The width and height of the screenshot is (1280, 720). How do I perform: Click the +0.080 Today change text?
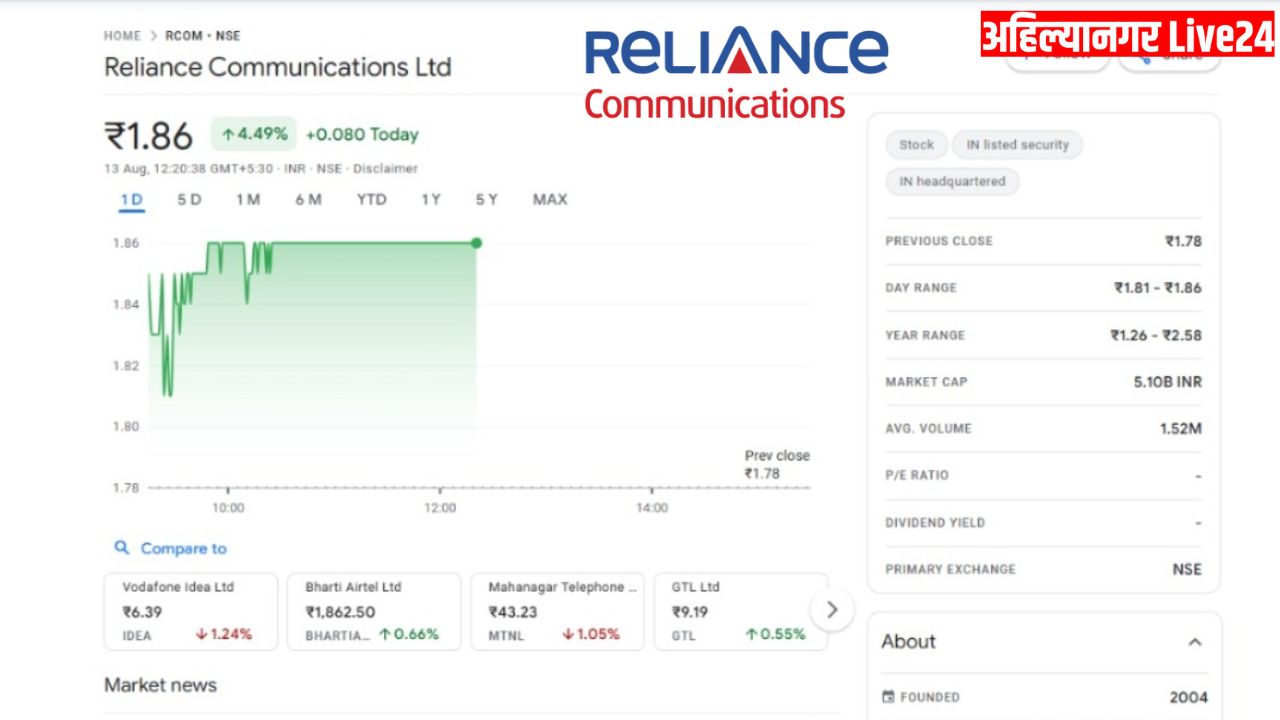tap(362, 135)
